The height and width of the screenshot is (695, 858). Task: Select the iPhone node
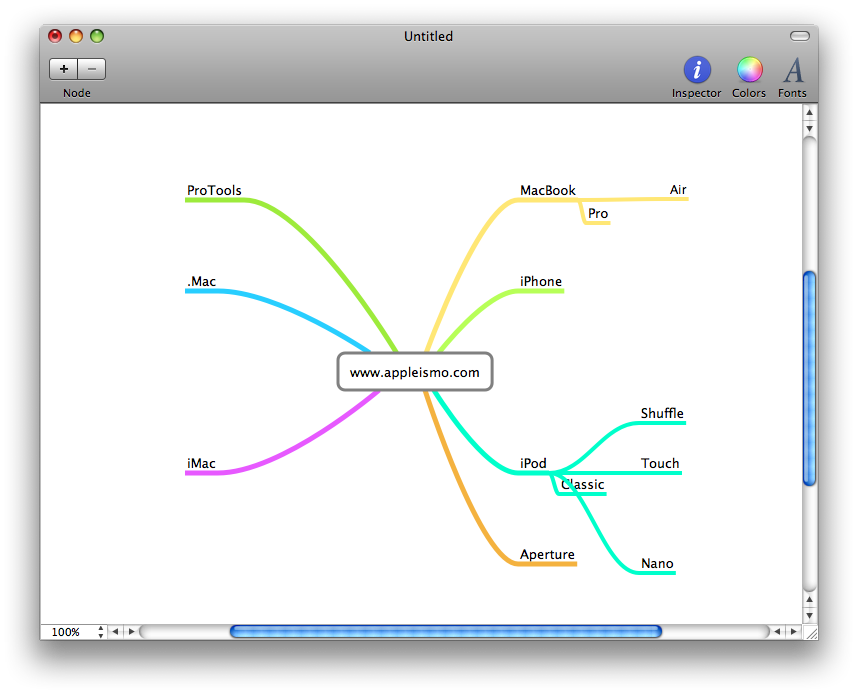[541, 281]
